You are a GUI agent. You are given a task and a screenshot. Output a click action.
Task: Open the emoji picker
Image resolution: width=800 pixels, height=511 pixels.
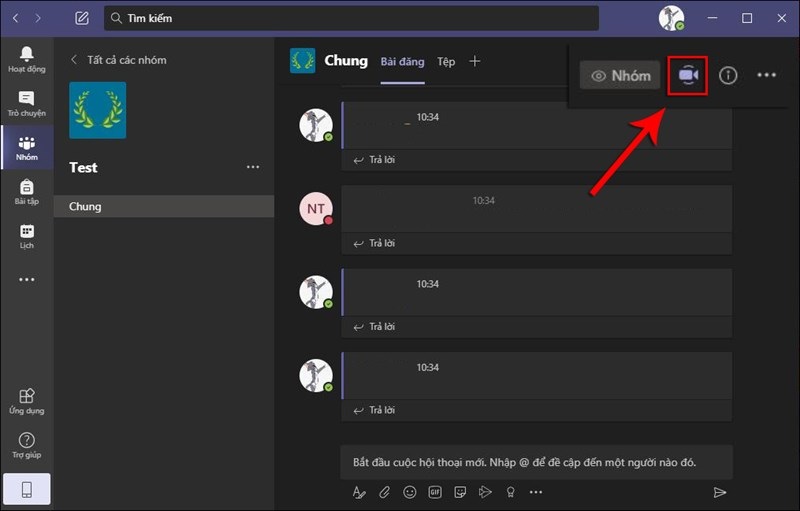tap(410, 492)
